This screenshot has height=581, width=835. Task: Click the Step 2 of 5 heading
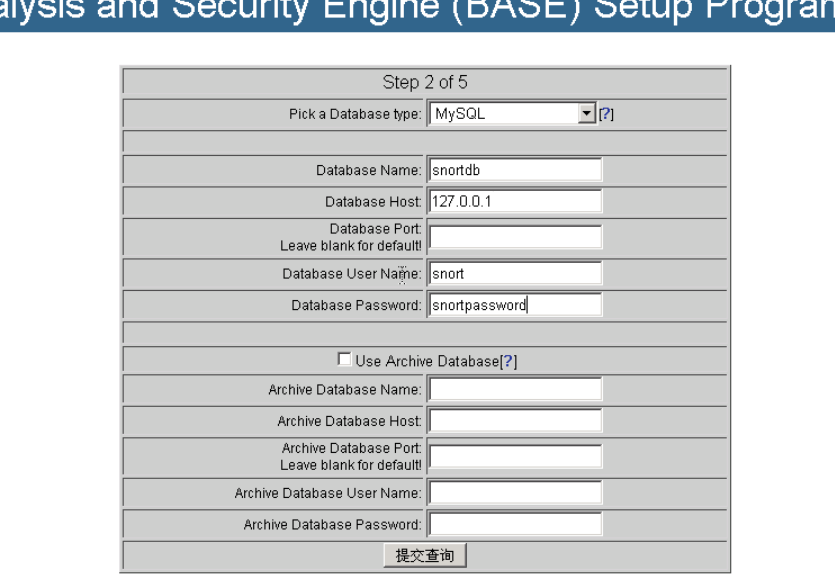pos(425,82)
